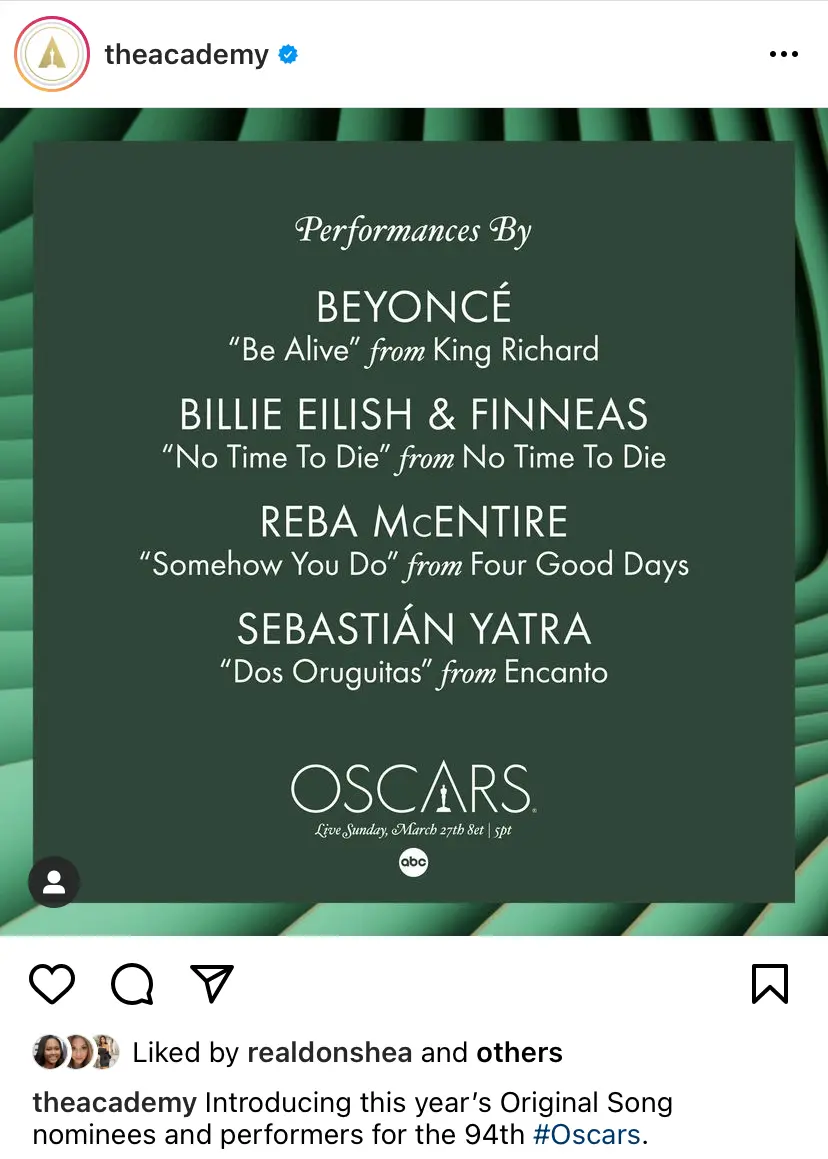Open comments with speech bubble icon
Viewport: 828px width, 1159px height.
[132, 984]
